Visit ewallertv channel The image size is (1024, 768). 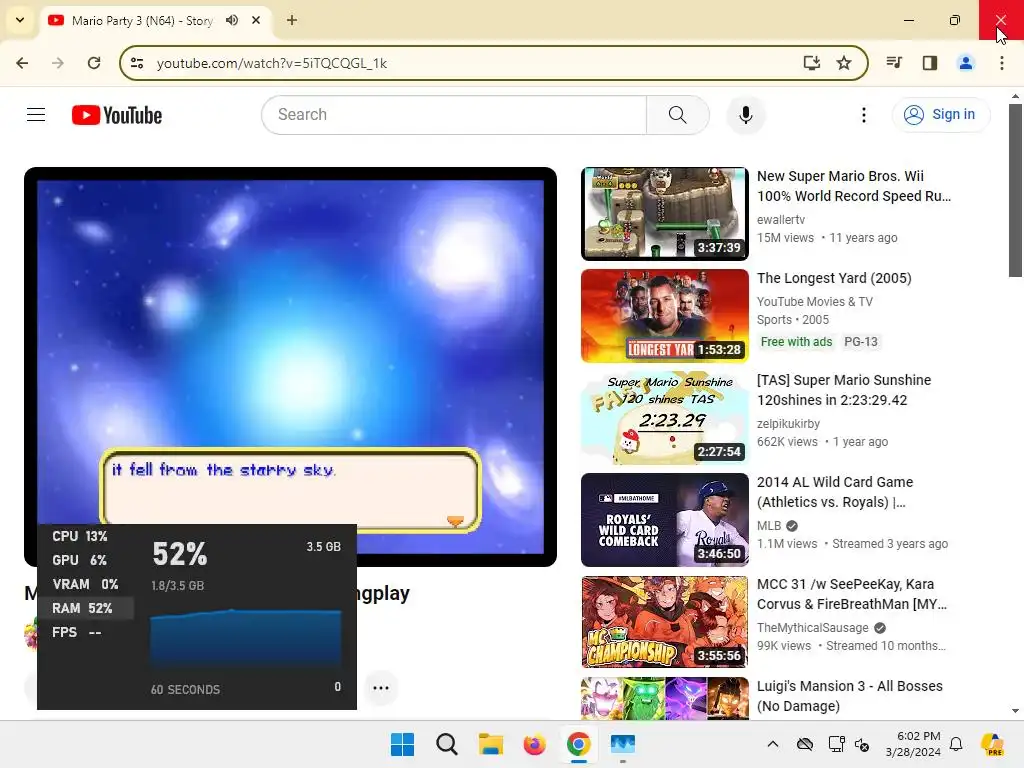pos(780,219)
